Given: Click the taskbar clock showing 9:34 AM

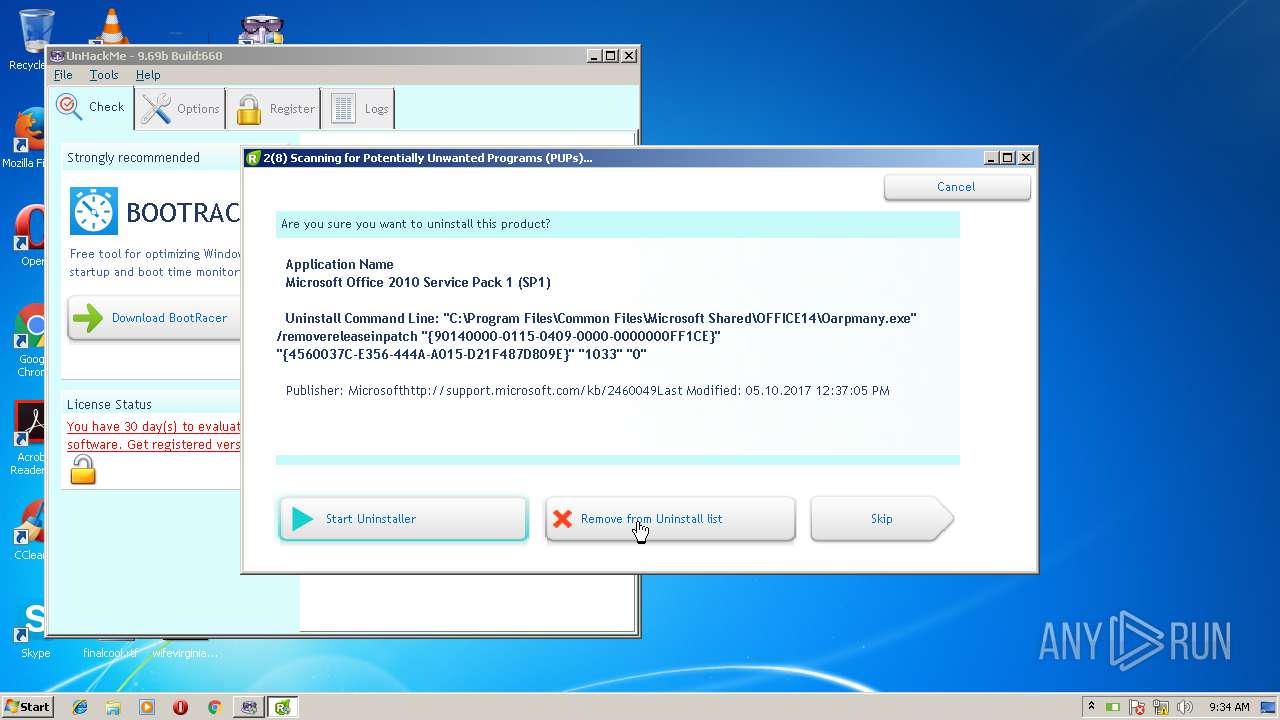Looking at the screenshot, I should click(1229, 707).
